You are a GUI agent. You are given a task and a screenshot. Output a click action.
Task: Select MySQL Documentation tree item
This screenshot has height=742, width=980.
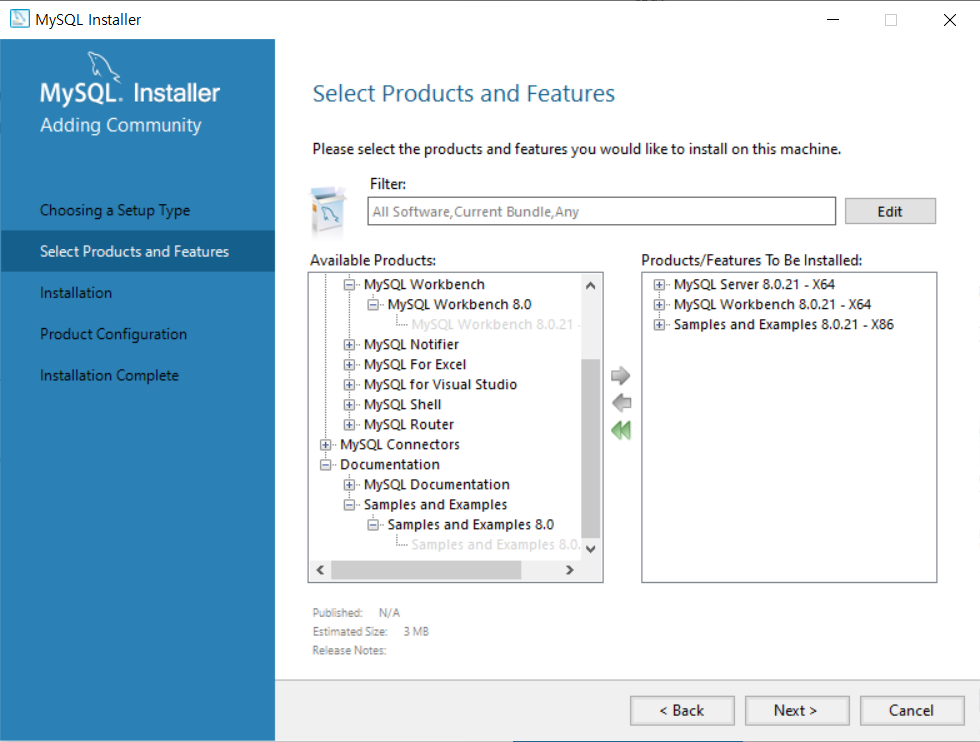pos(437,484)
